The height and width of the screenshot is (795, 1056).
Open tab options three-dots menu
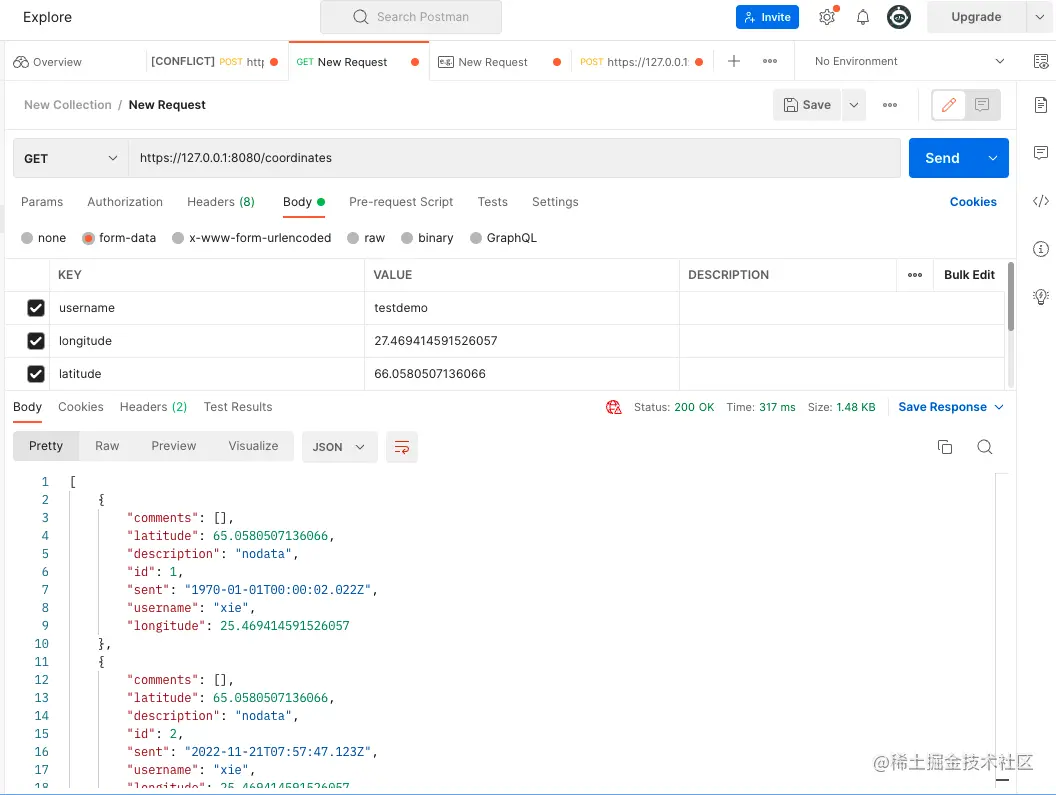[770, 61]
